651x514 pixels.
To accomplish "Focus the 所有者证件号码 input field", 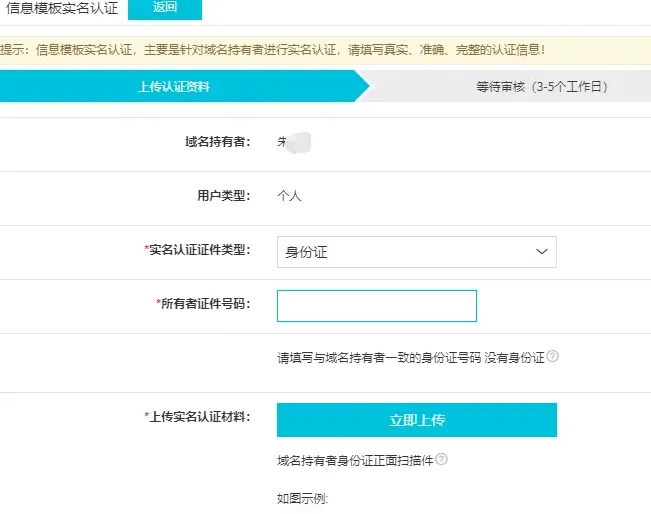I will [x=376, y=306].
